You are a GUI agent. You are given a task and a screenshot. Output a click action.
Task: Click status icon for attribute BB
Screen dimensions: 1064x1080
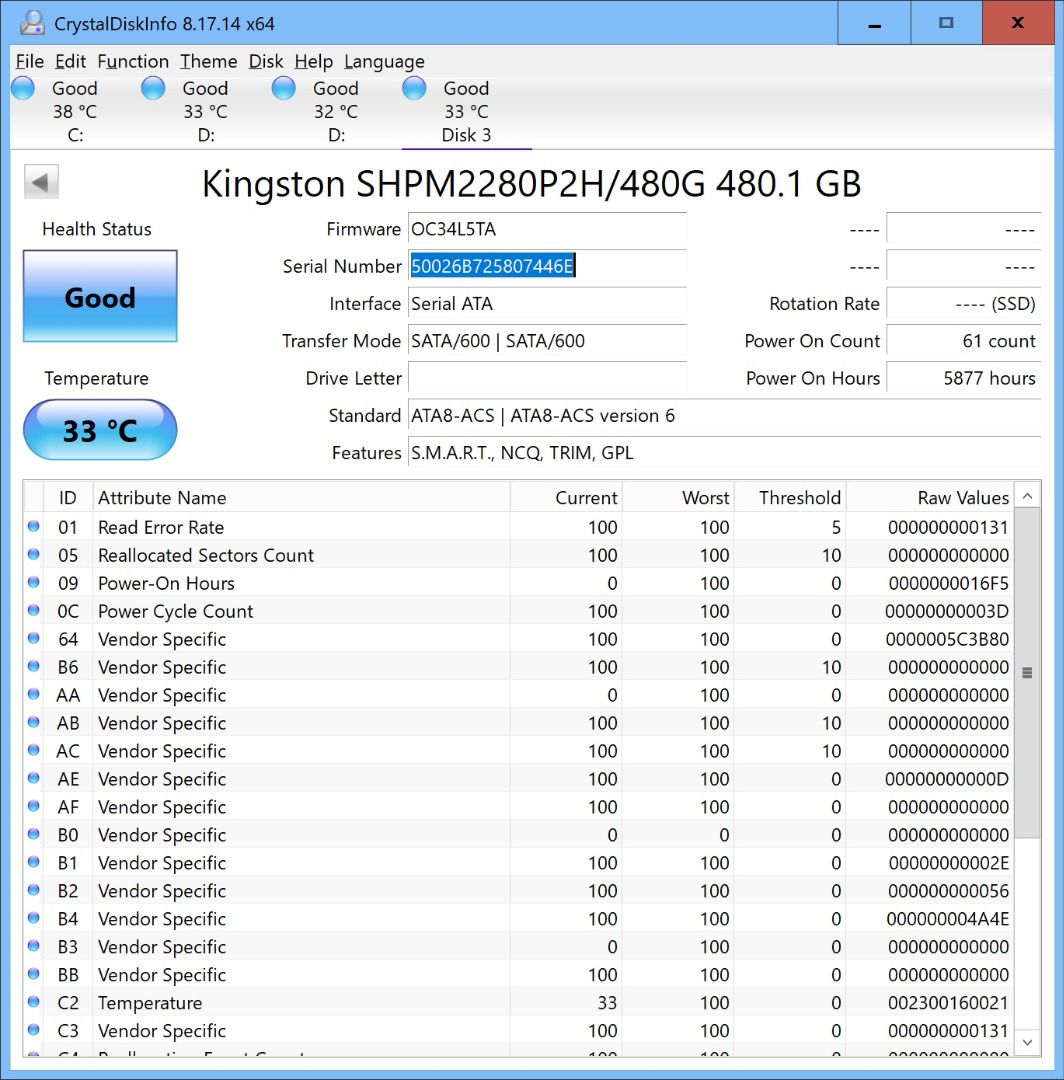(x=33, y=974)
